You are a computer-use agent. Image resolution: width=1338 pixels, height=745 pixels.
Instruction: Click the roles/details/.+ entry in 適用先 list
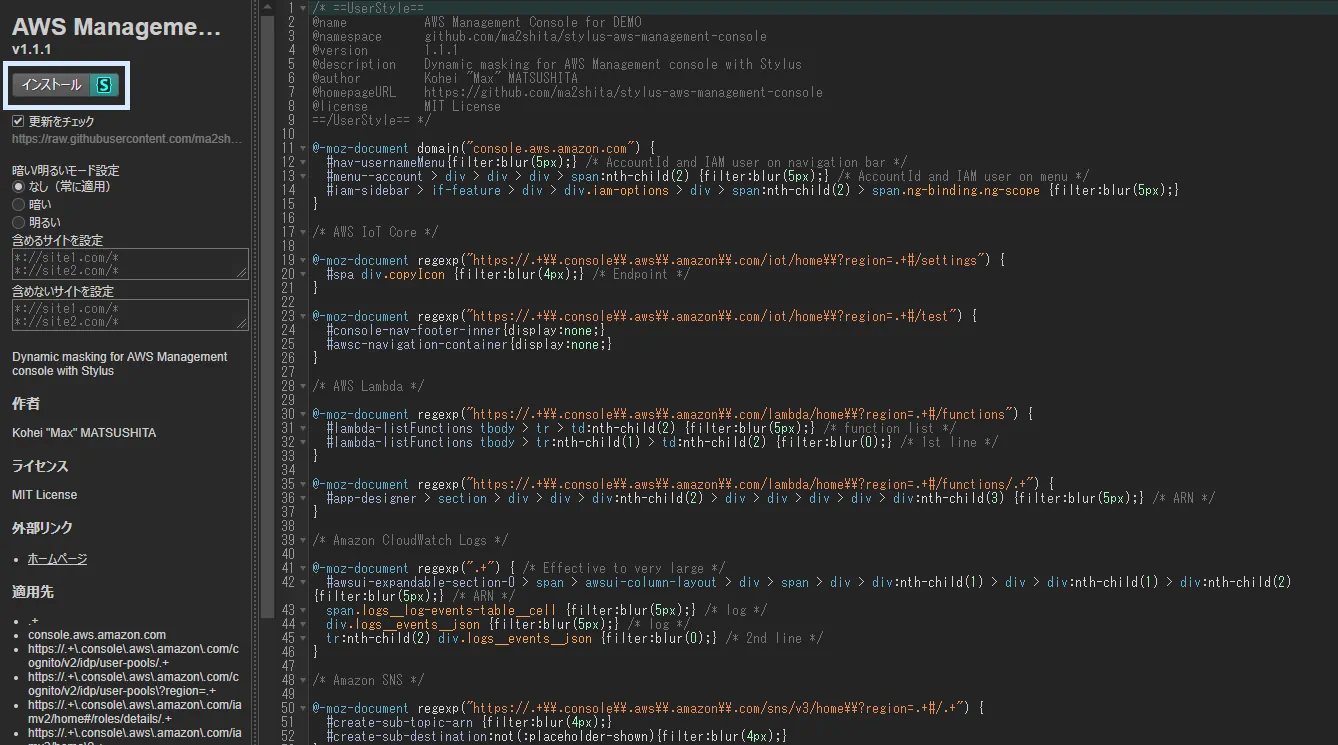pyautogui.click(x=134, y=712)
